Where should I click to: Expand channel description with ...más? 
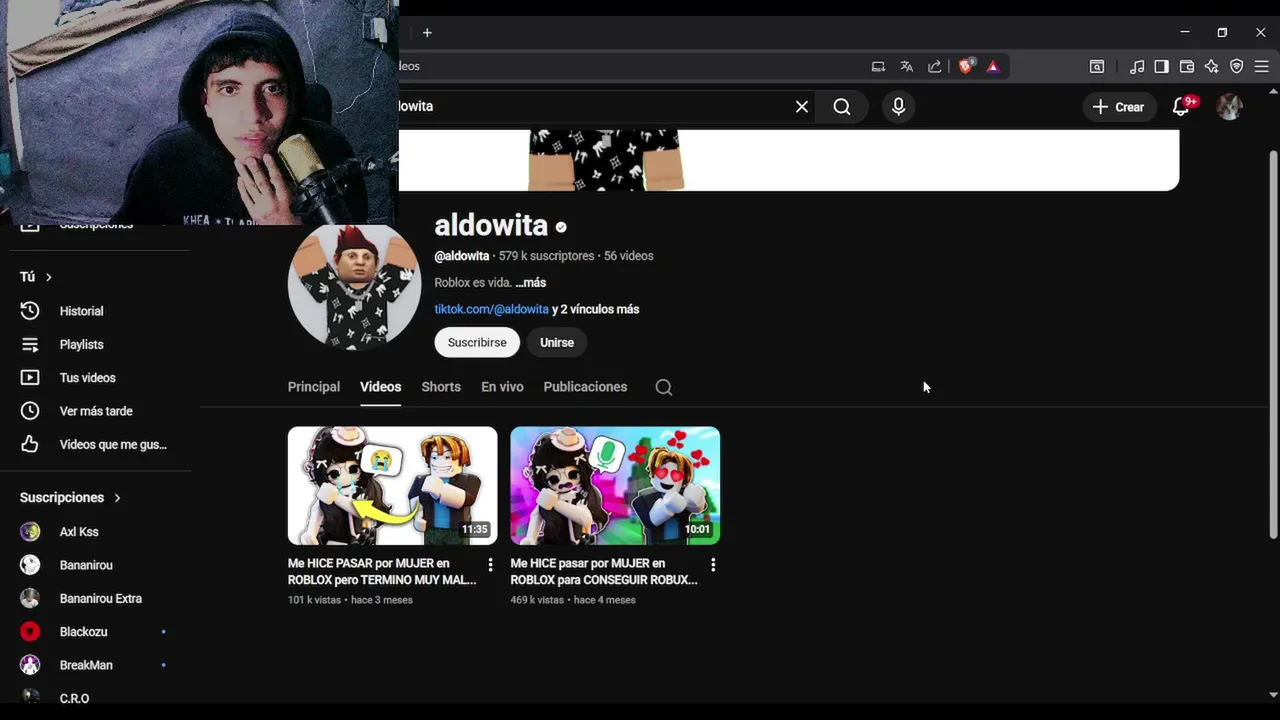pos(530,283)
